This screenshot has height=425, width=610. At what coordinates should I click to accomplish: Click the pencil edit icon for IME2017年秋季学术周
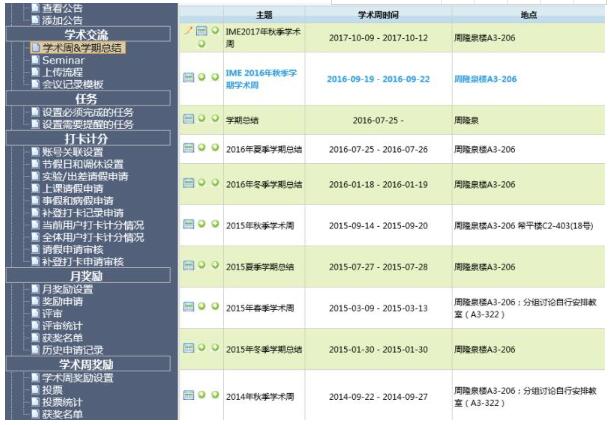point(187,32)
